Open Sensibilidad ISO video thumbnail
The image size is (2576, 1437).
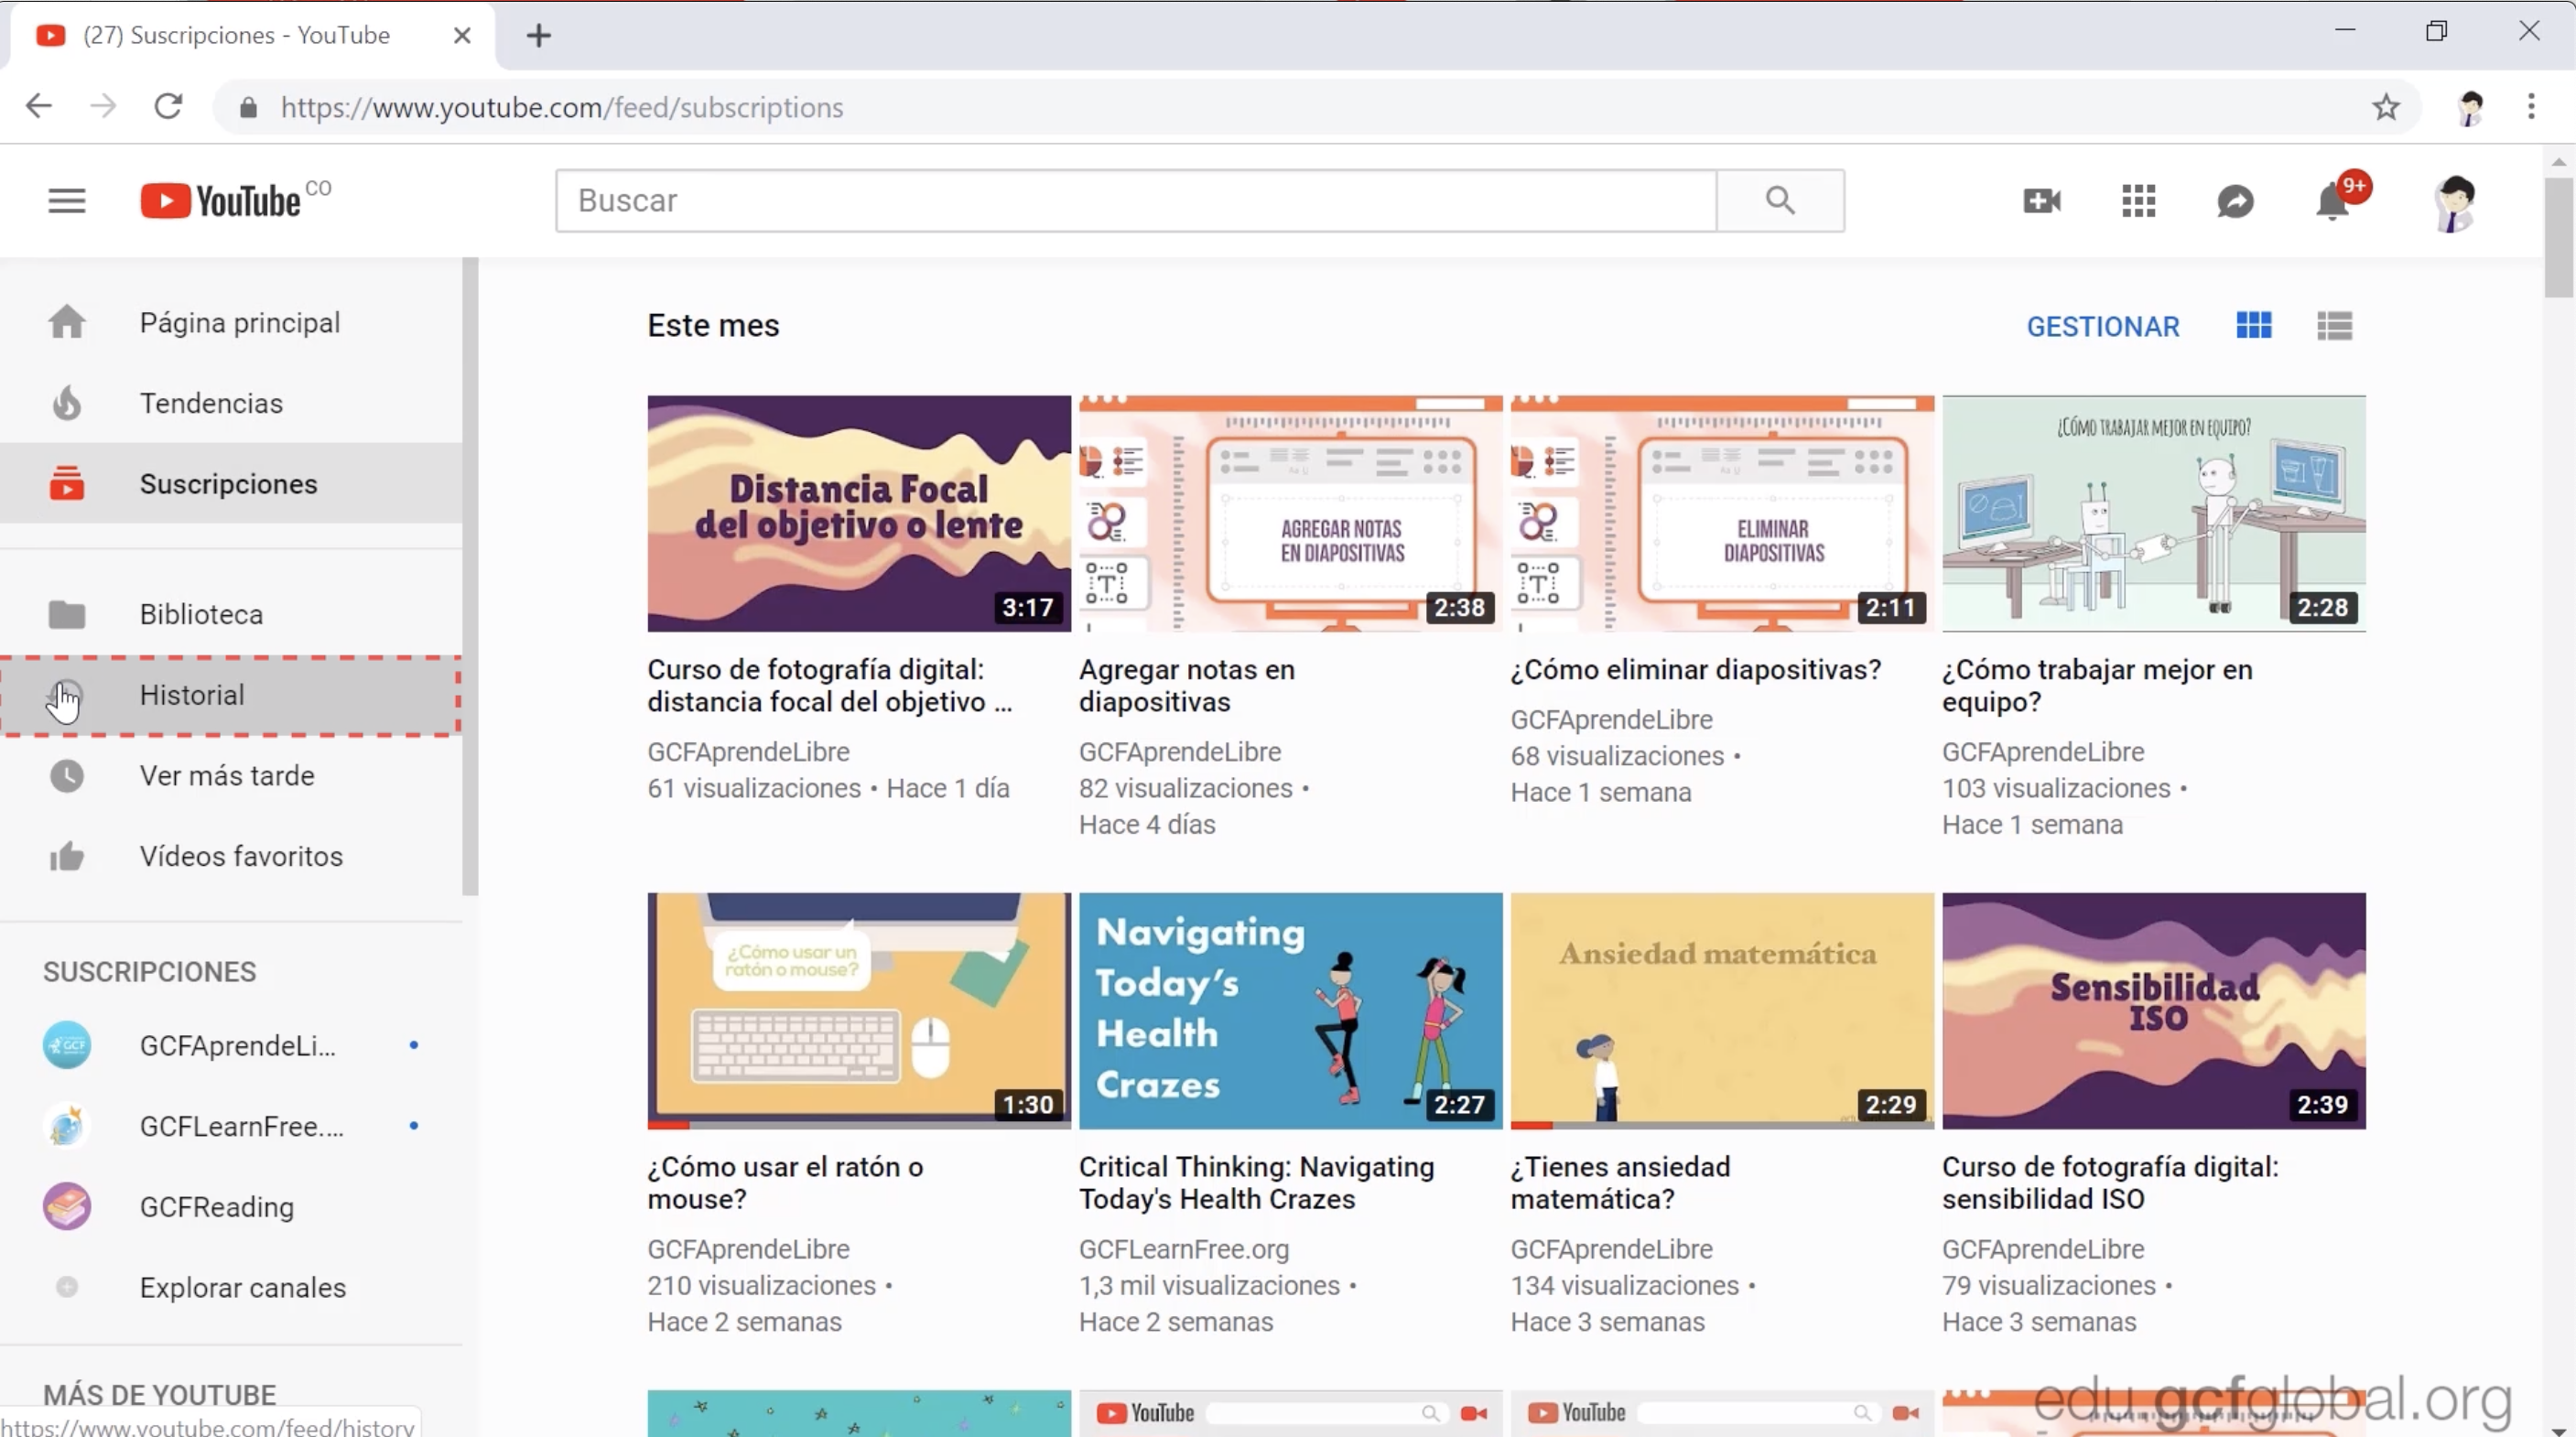pyautogui.click(x=2154, y=1010)
